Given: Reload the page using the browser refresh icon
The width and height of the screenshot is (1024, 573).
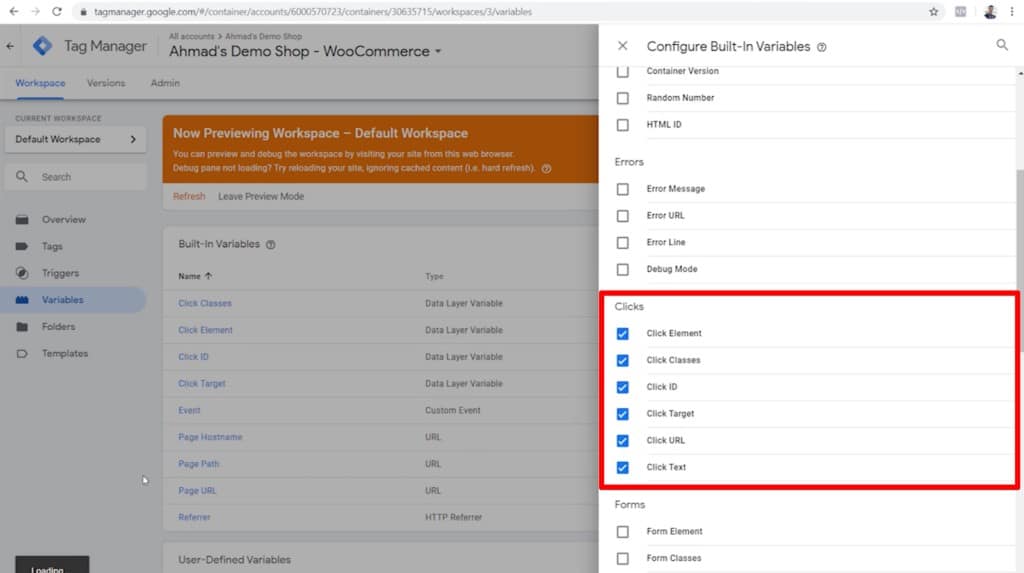Looking at the screenshot, I should click(x=56, y=12).
